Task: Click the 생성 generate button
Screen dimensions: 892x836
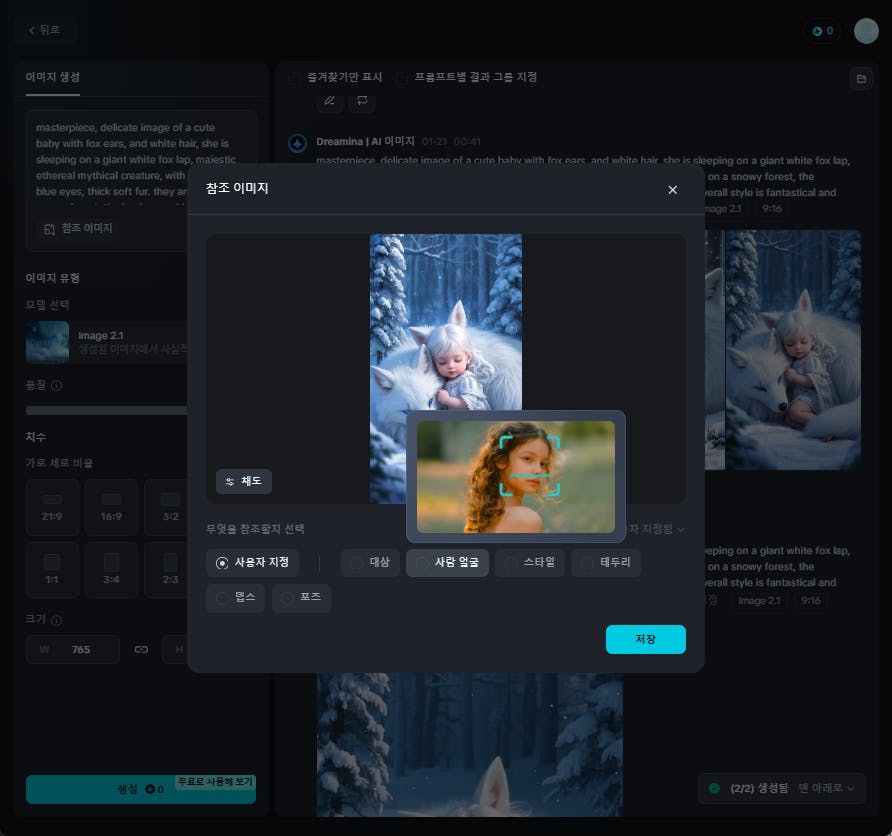Action: point(141,789)
